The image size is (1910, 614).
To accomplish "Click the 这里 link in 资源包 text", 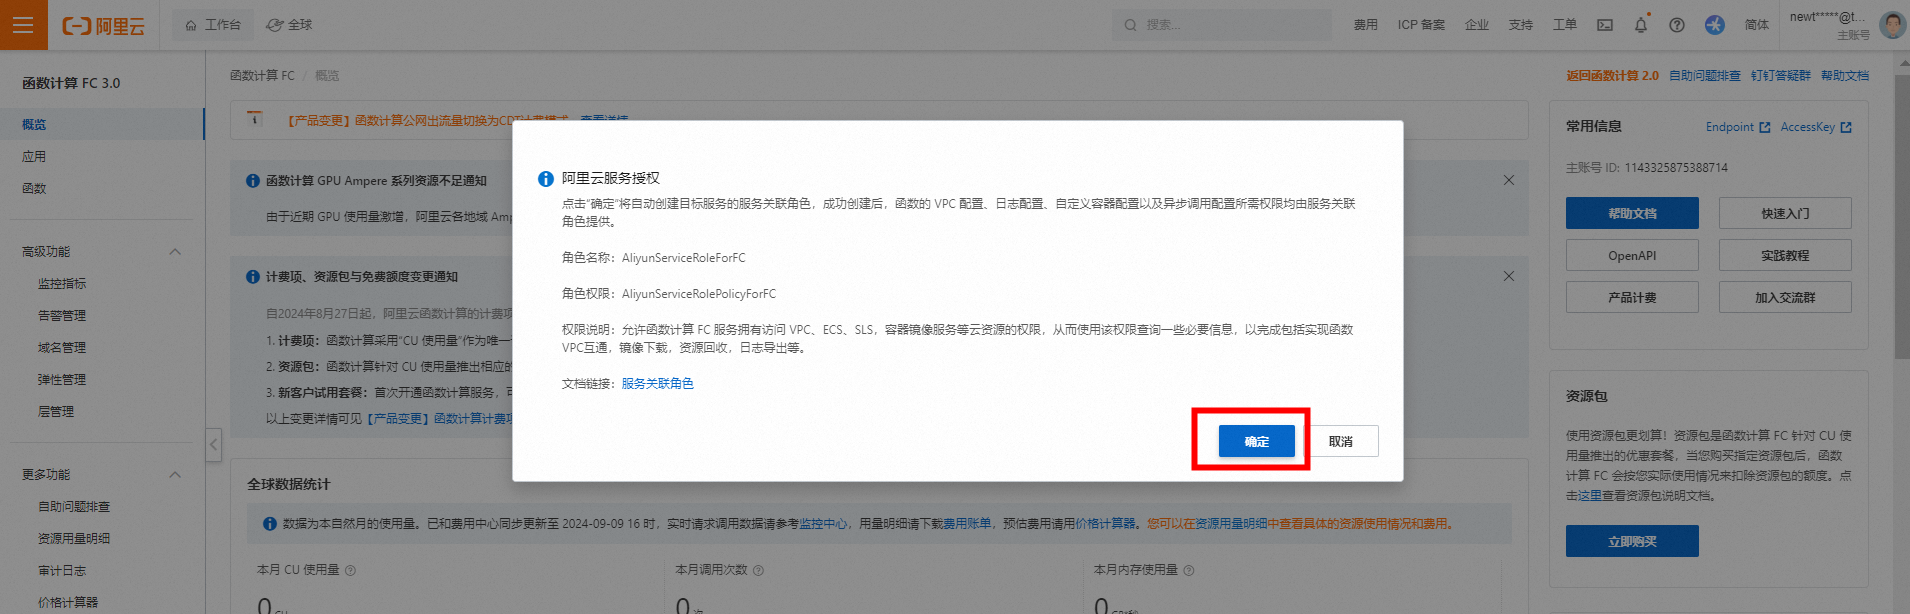I will pyautogui.click(x=1590, y=496).
